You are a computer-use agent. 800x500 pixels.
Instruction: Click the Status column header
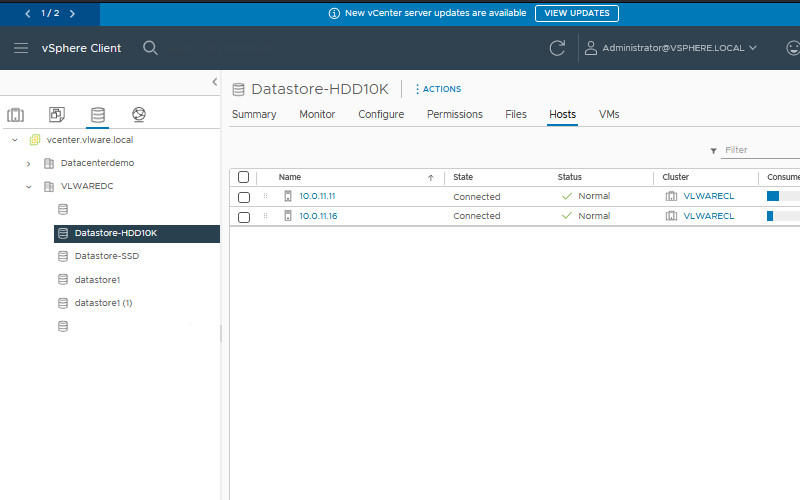(x=569, y=177)
